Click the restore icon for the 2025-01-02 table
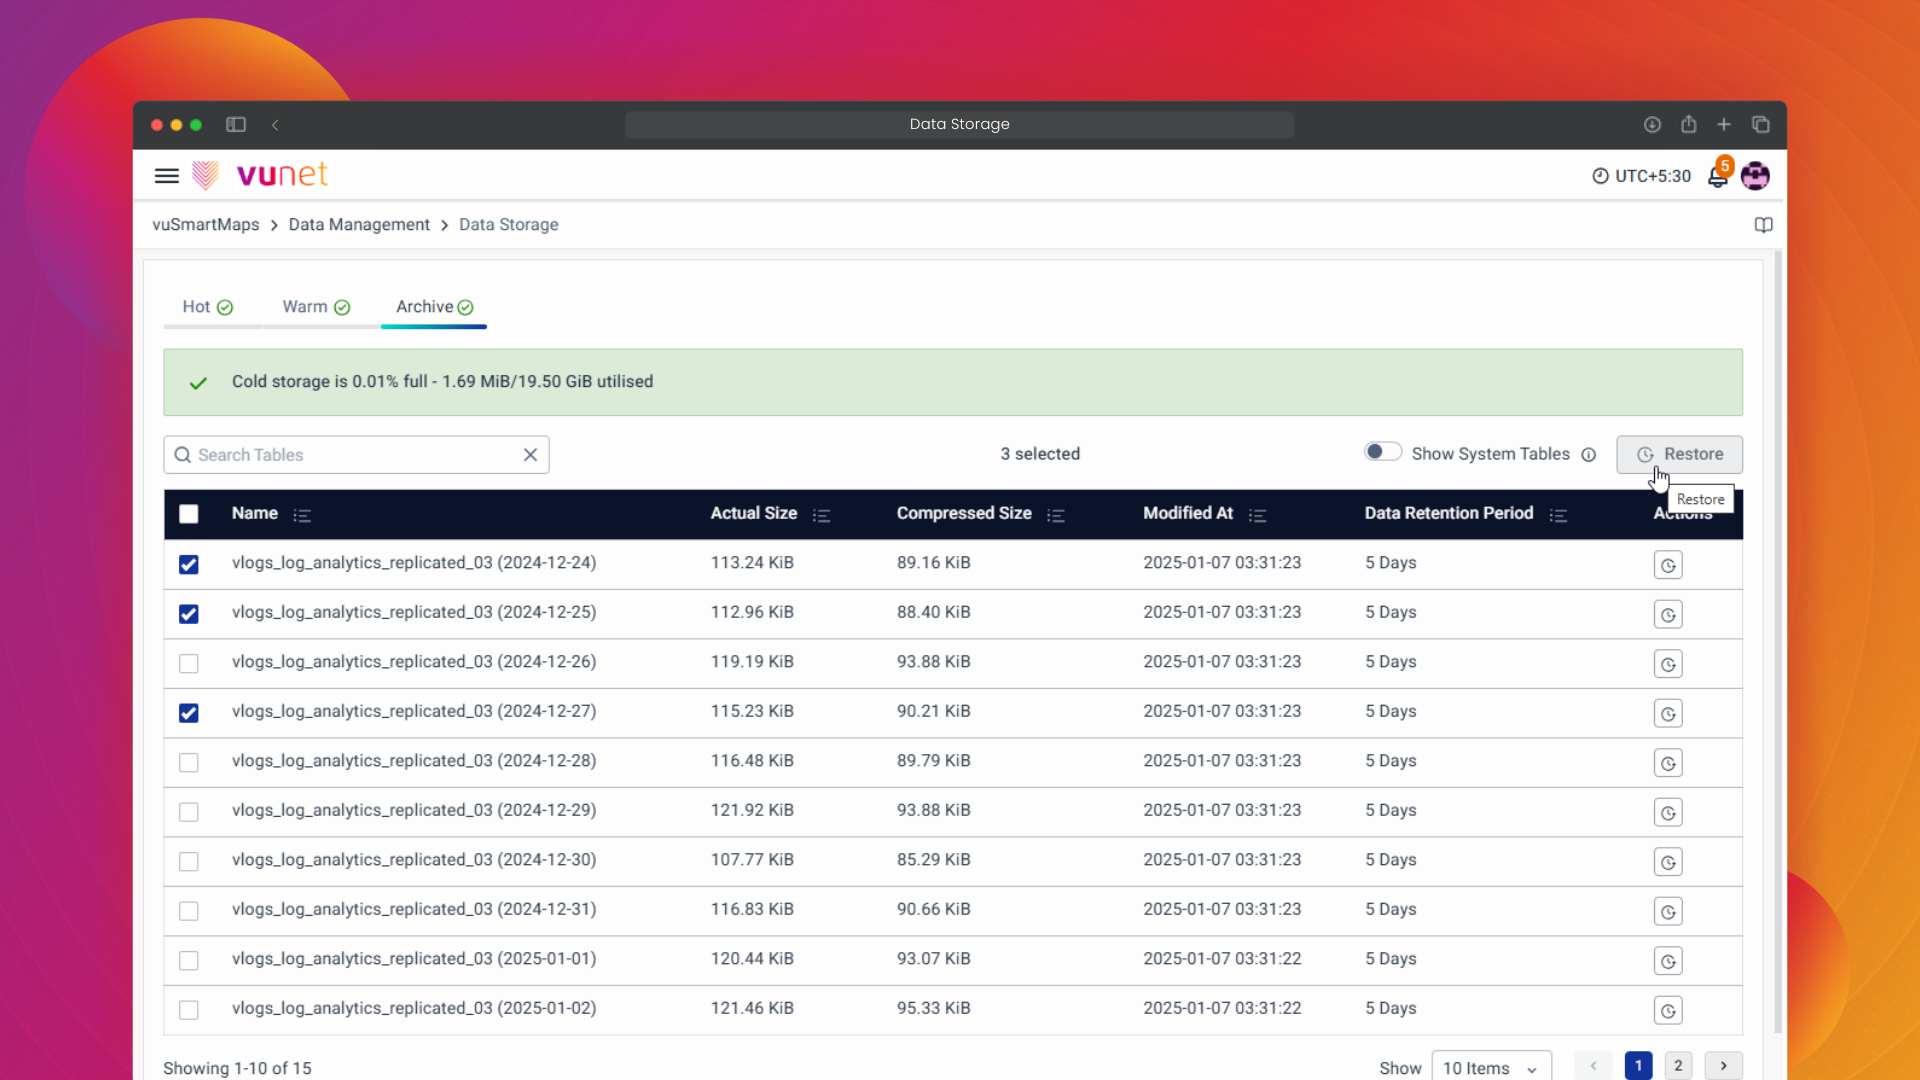Screen dimensions: 1920x1080 [1668, 1010]
